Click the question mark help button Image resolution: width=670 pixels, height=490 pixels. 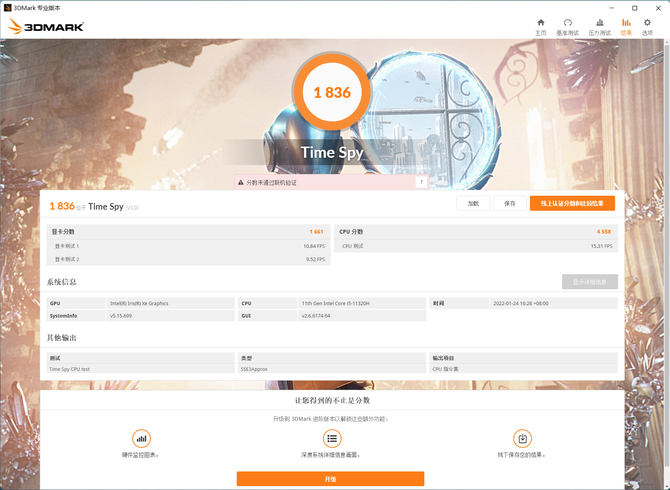tap(421, 182)
